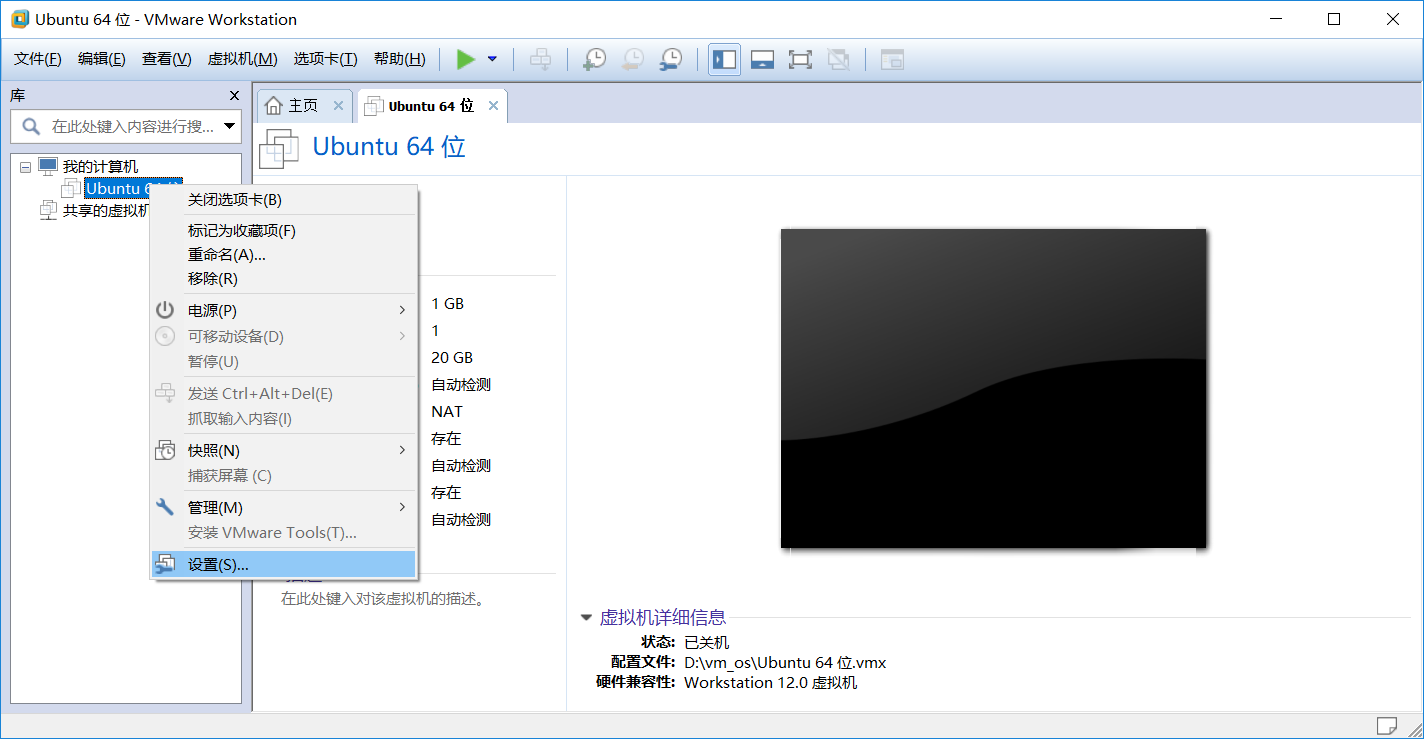The height and width of the screenshot is (739, 1424).
Task: Select the Ubuntu 64 位 tree item
Action: [115, 188]
